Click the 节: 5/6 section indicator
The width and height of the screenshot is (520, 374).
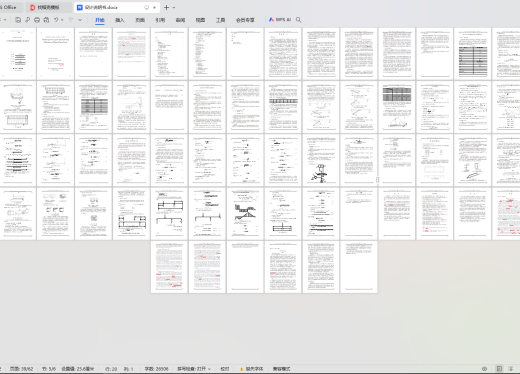point(49,369)
